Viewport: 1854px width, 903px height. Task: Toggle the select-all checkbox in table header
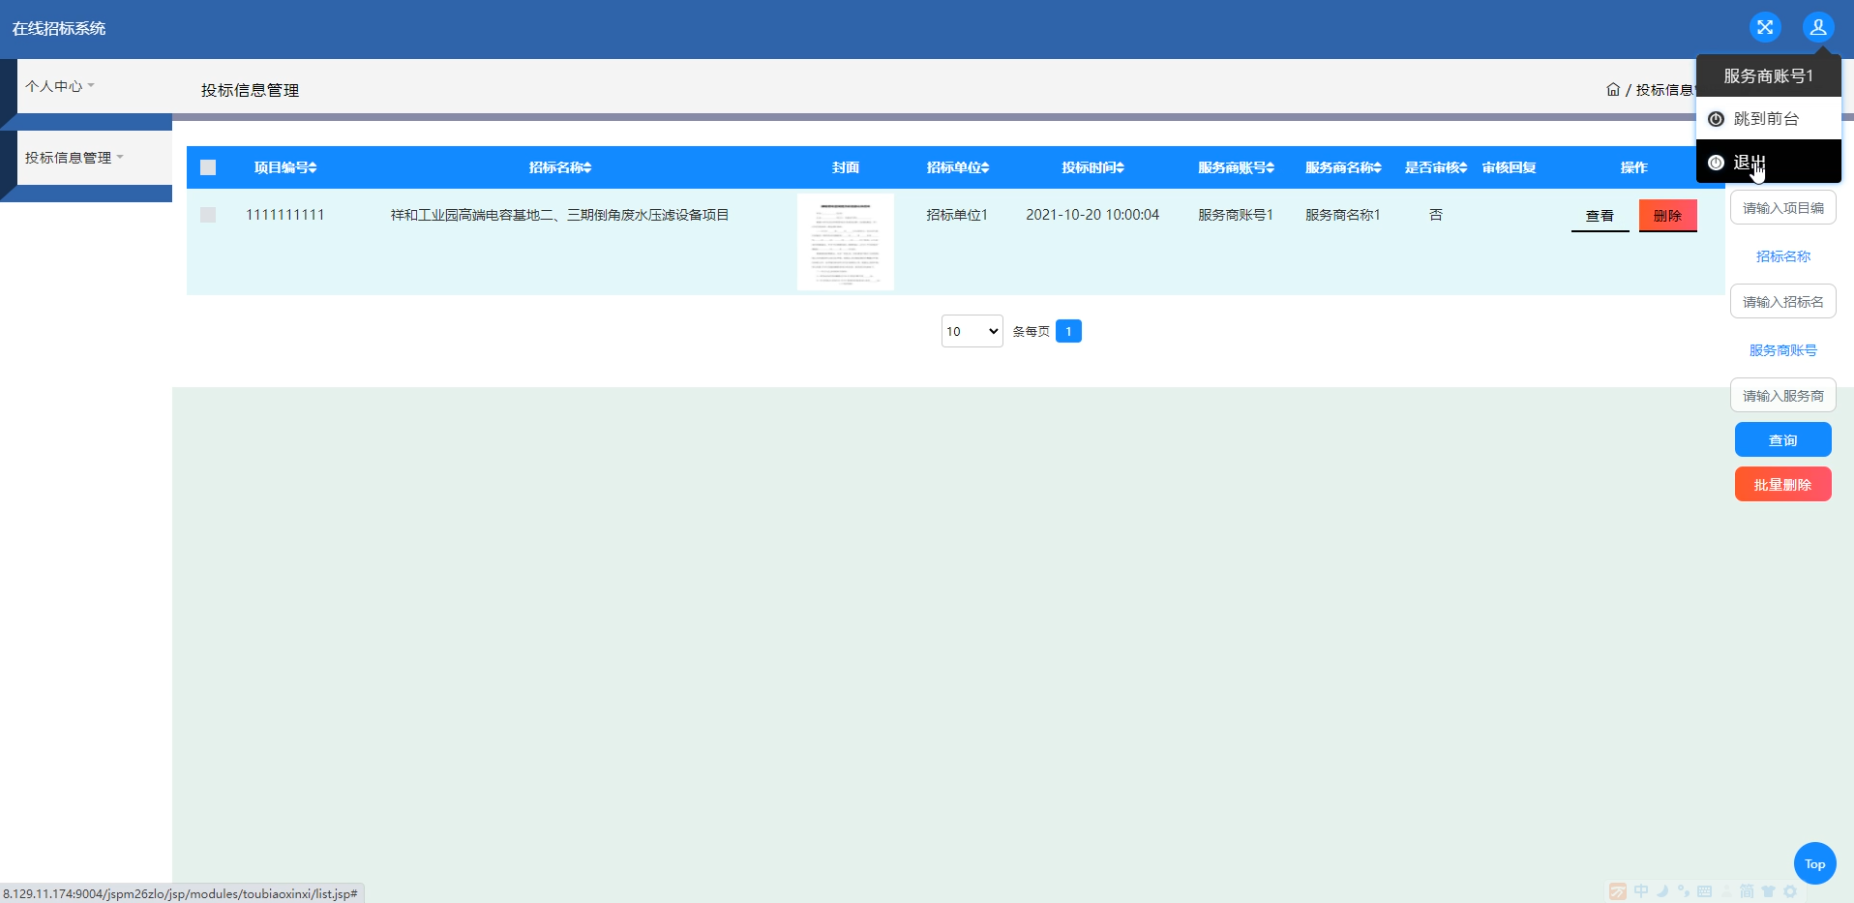[208, 167]
